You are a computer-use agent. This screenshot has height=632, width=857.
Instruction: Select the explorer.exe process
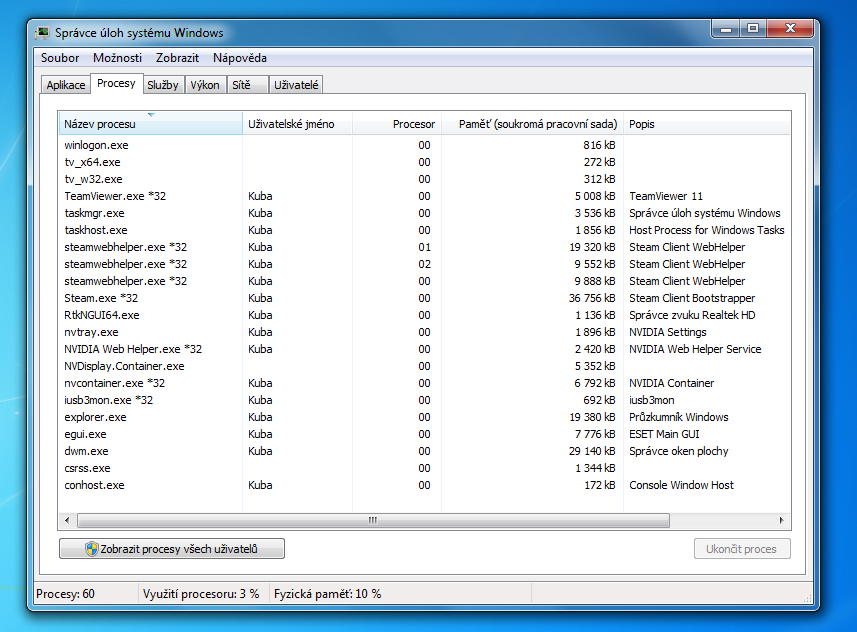click(x=424, y=417)
